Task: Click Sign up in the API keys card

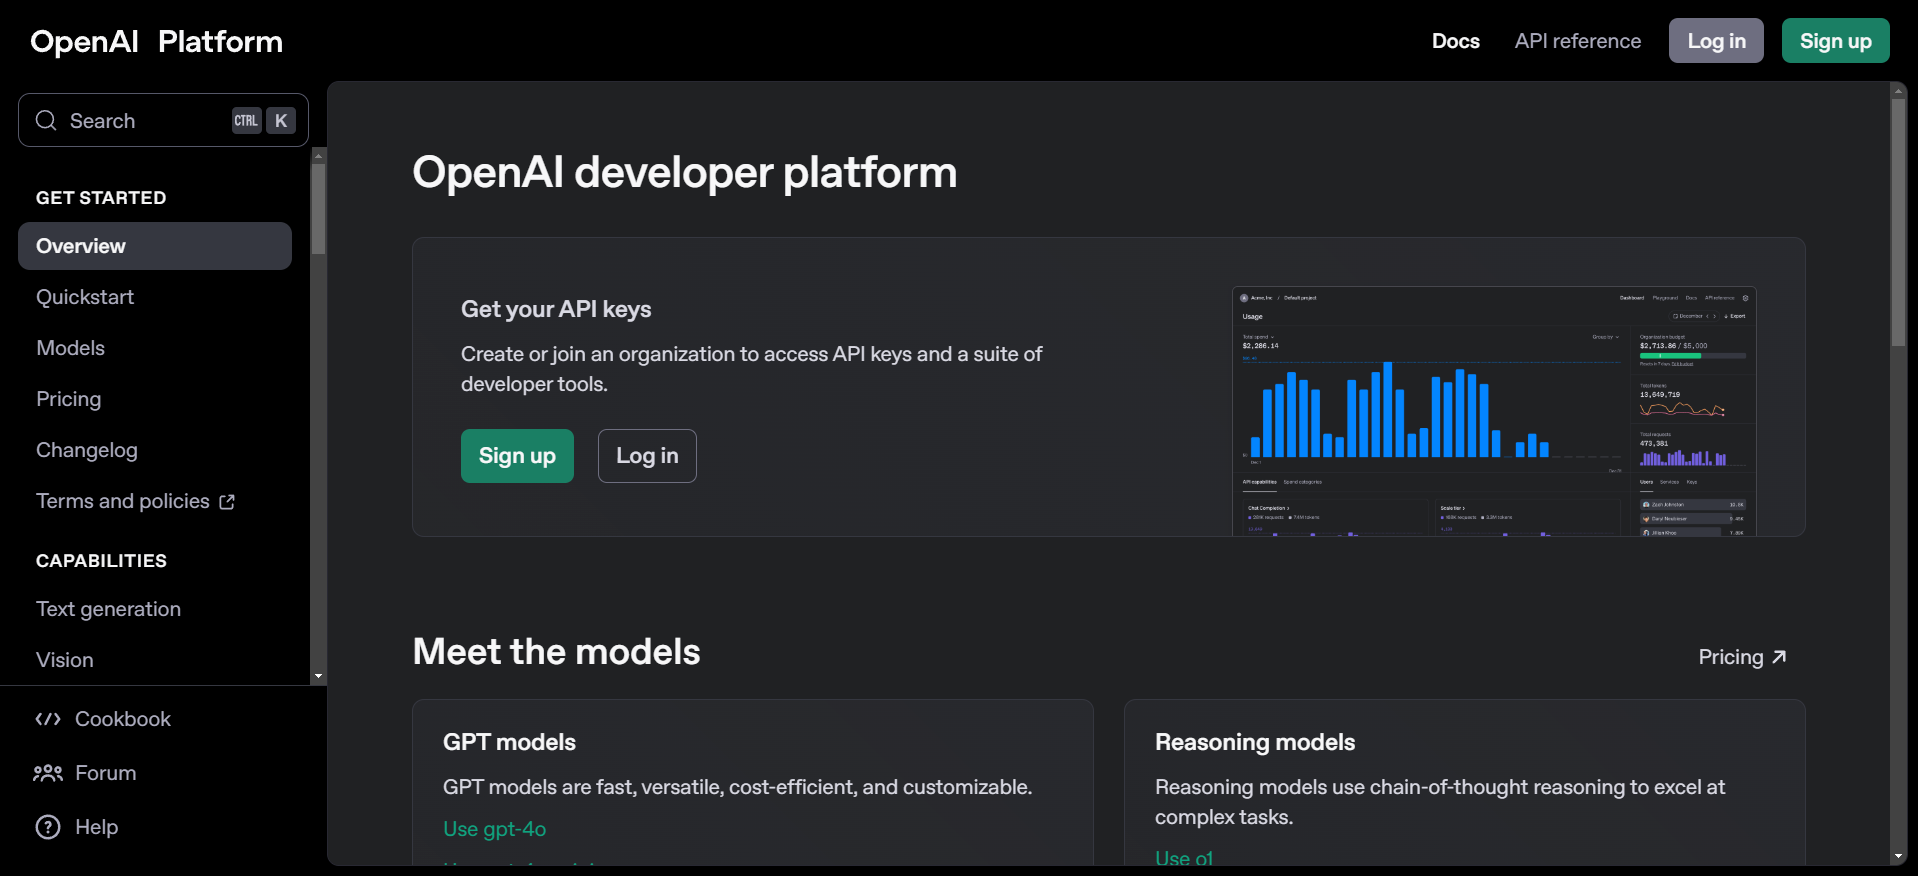Action: (x=517, y=456)
